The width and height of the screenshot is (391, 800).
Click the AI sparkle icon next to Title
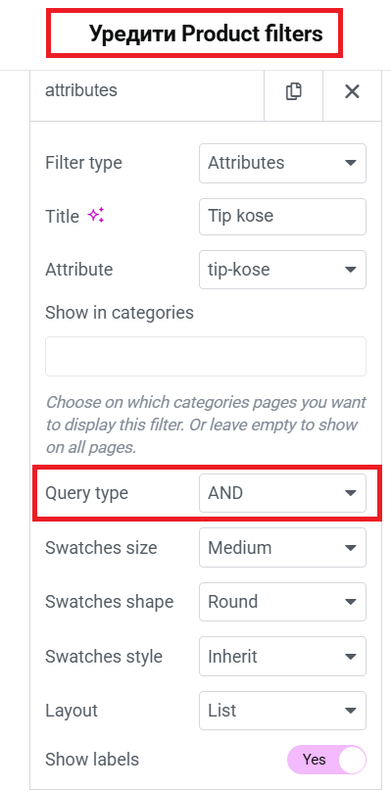(95, 216)
